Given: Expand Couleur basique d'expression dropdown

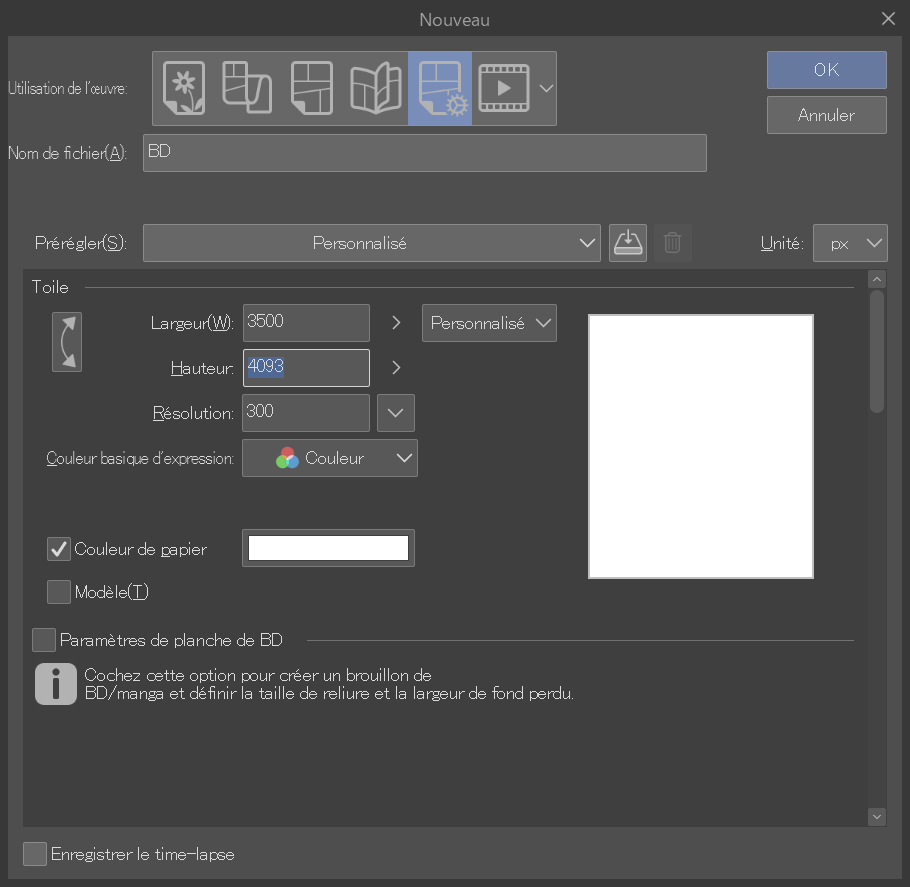Looking at the screenshot, I should pyautogui.click(x=329, y=458).
